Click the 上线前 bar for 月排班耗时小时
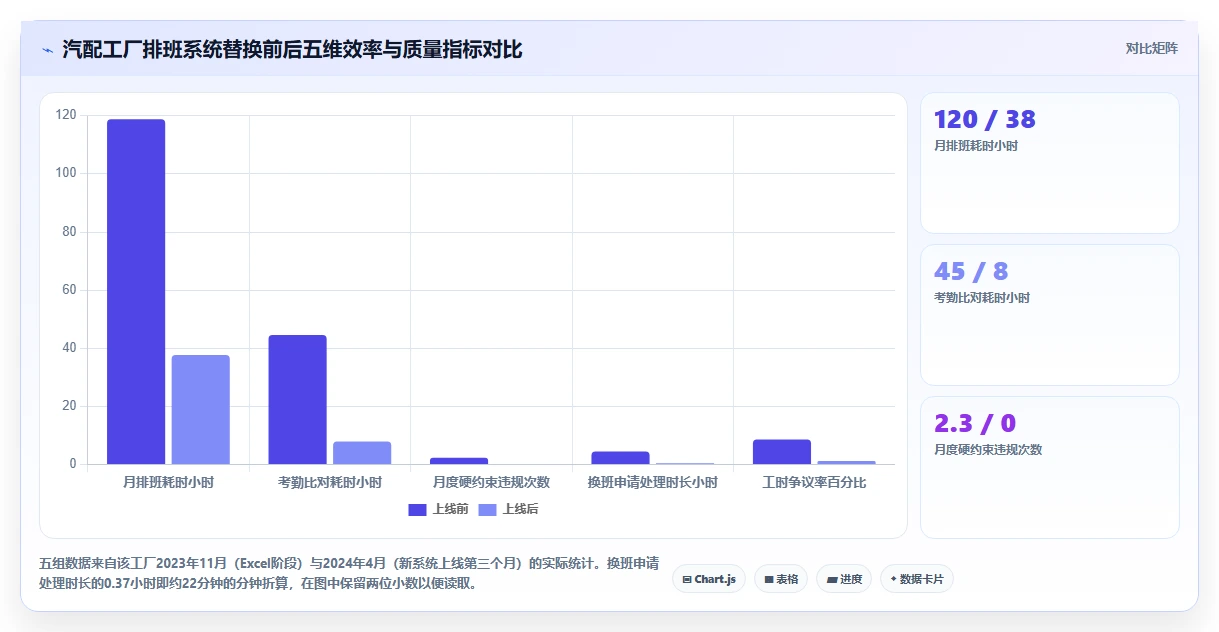 (x=136, y=292)
